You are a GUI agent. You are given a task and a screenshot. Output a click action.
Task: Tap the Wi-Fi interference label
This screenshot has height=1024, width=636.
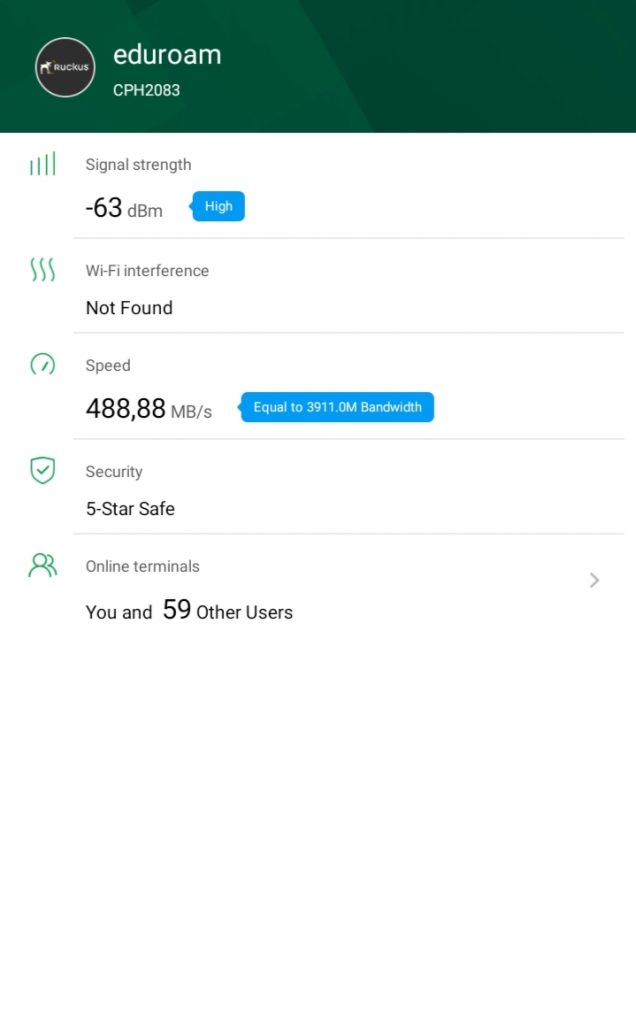[x=147, y=271]
